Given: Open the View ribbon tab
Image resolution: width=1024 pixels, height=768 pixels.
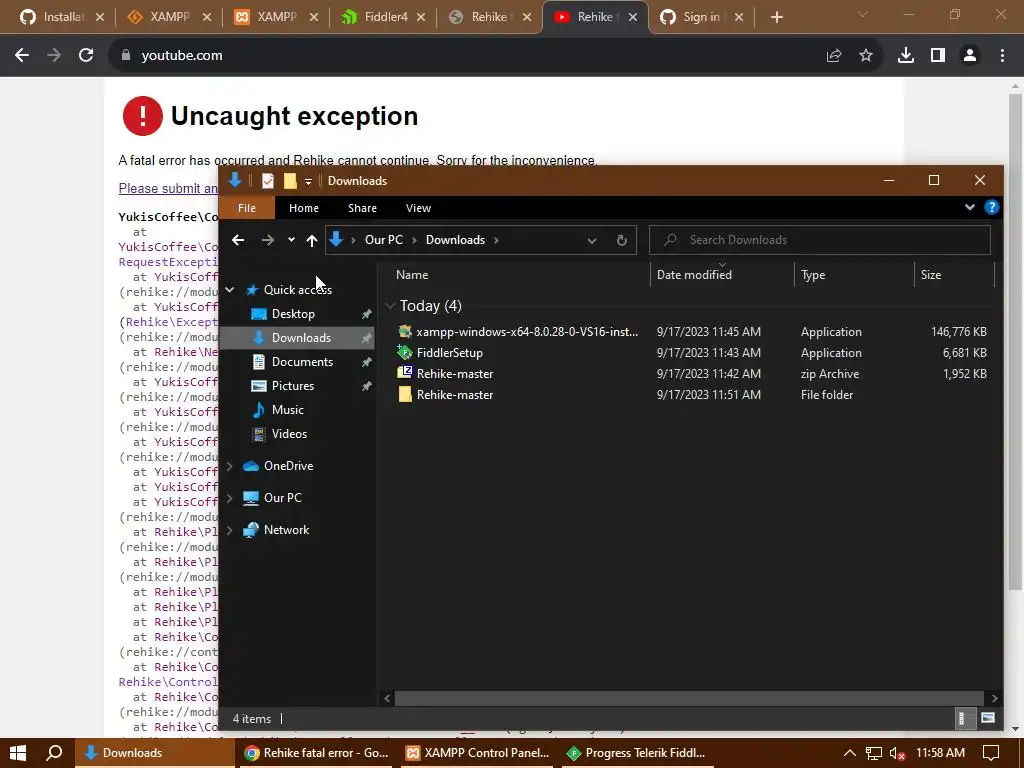Looking at the screenshot, I should click(418, 208).
